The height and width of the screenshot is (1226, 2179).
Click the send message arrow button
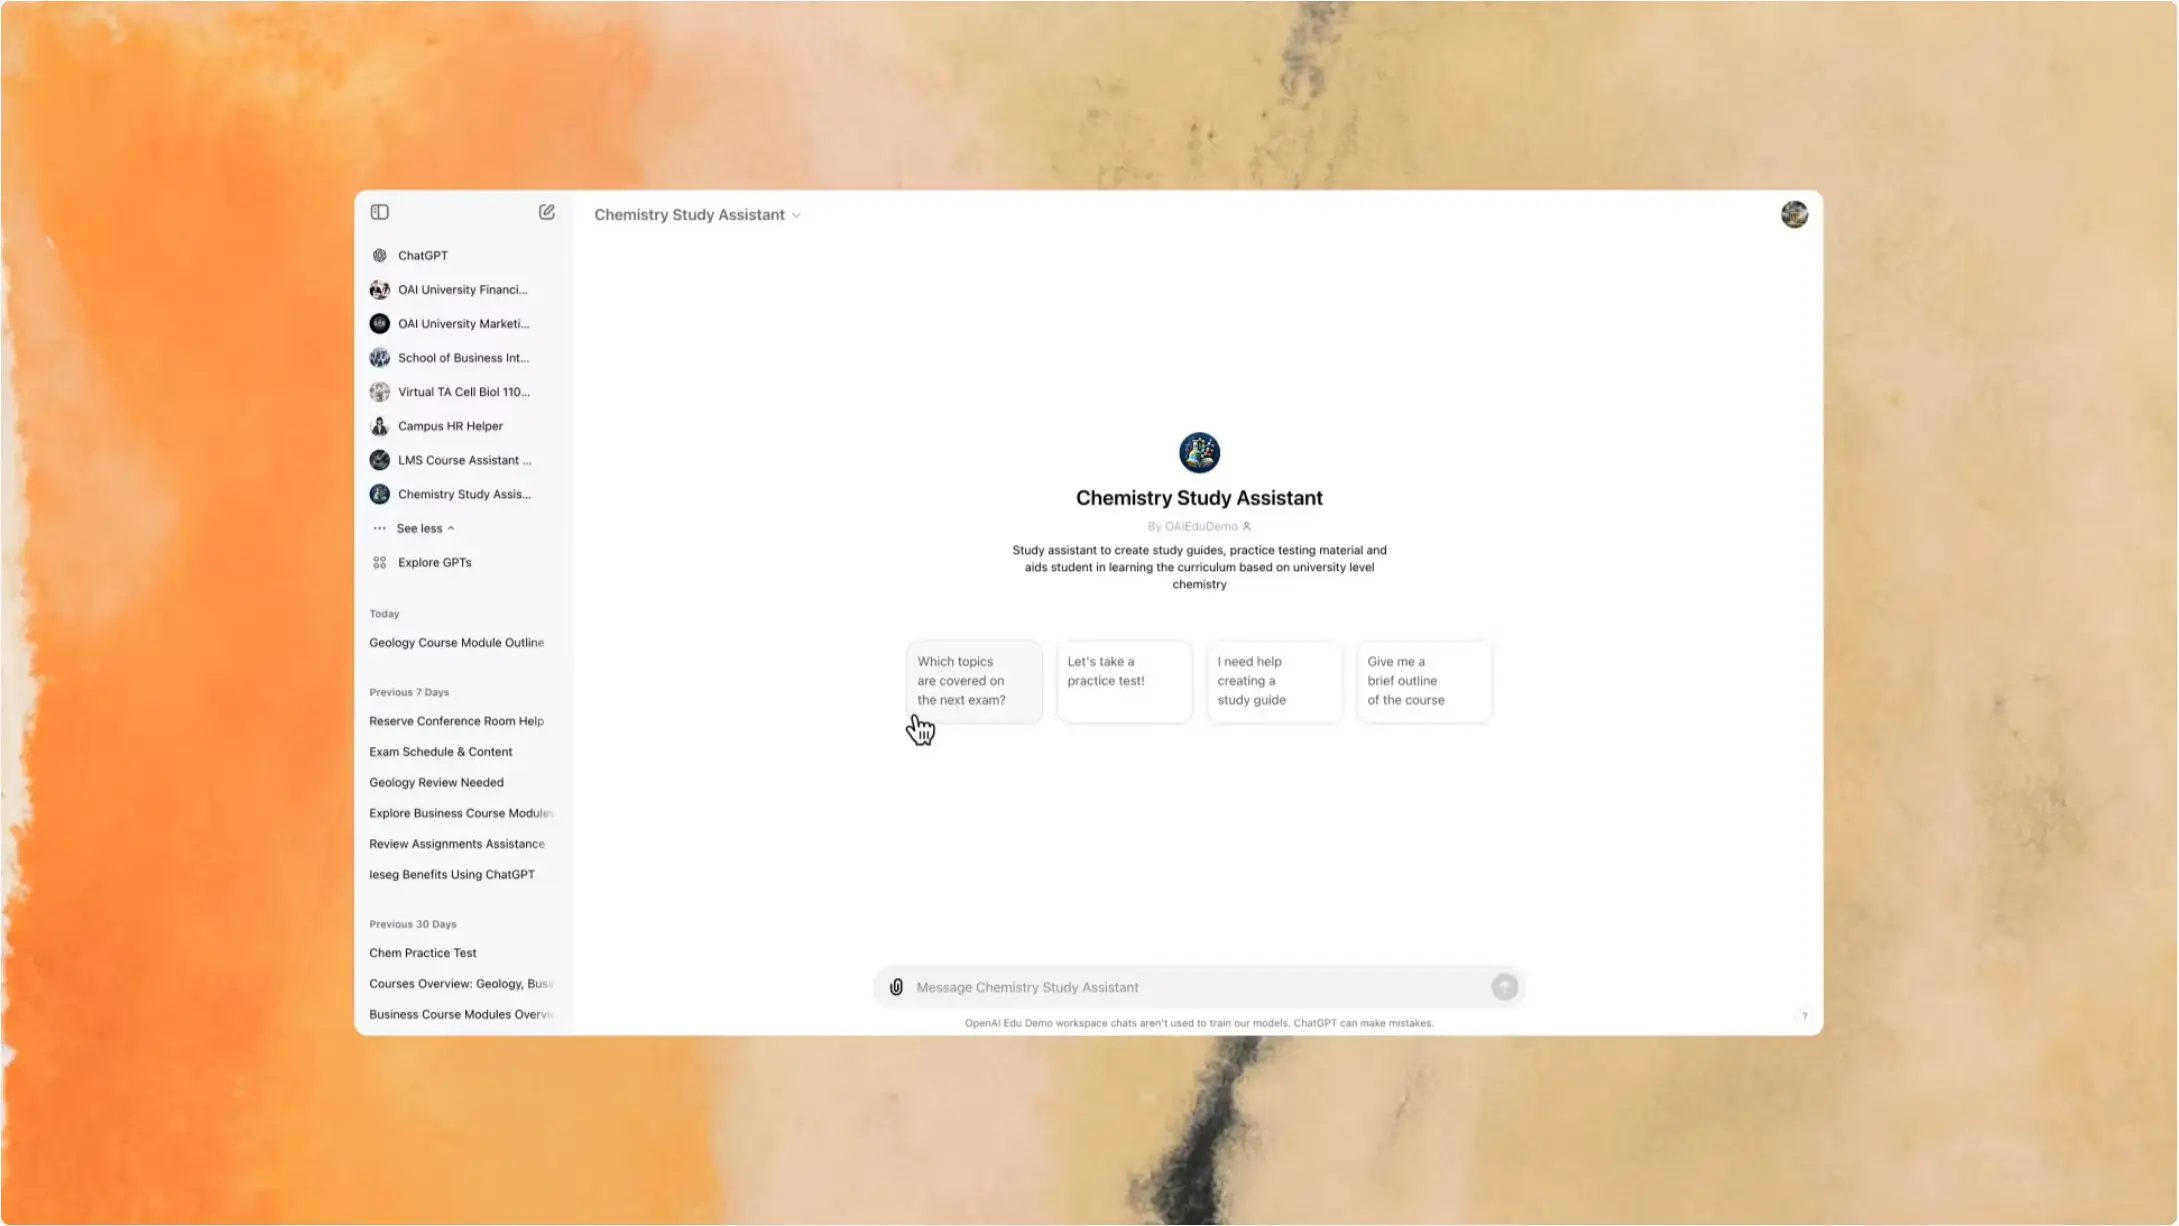[x=1504, y=987]
